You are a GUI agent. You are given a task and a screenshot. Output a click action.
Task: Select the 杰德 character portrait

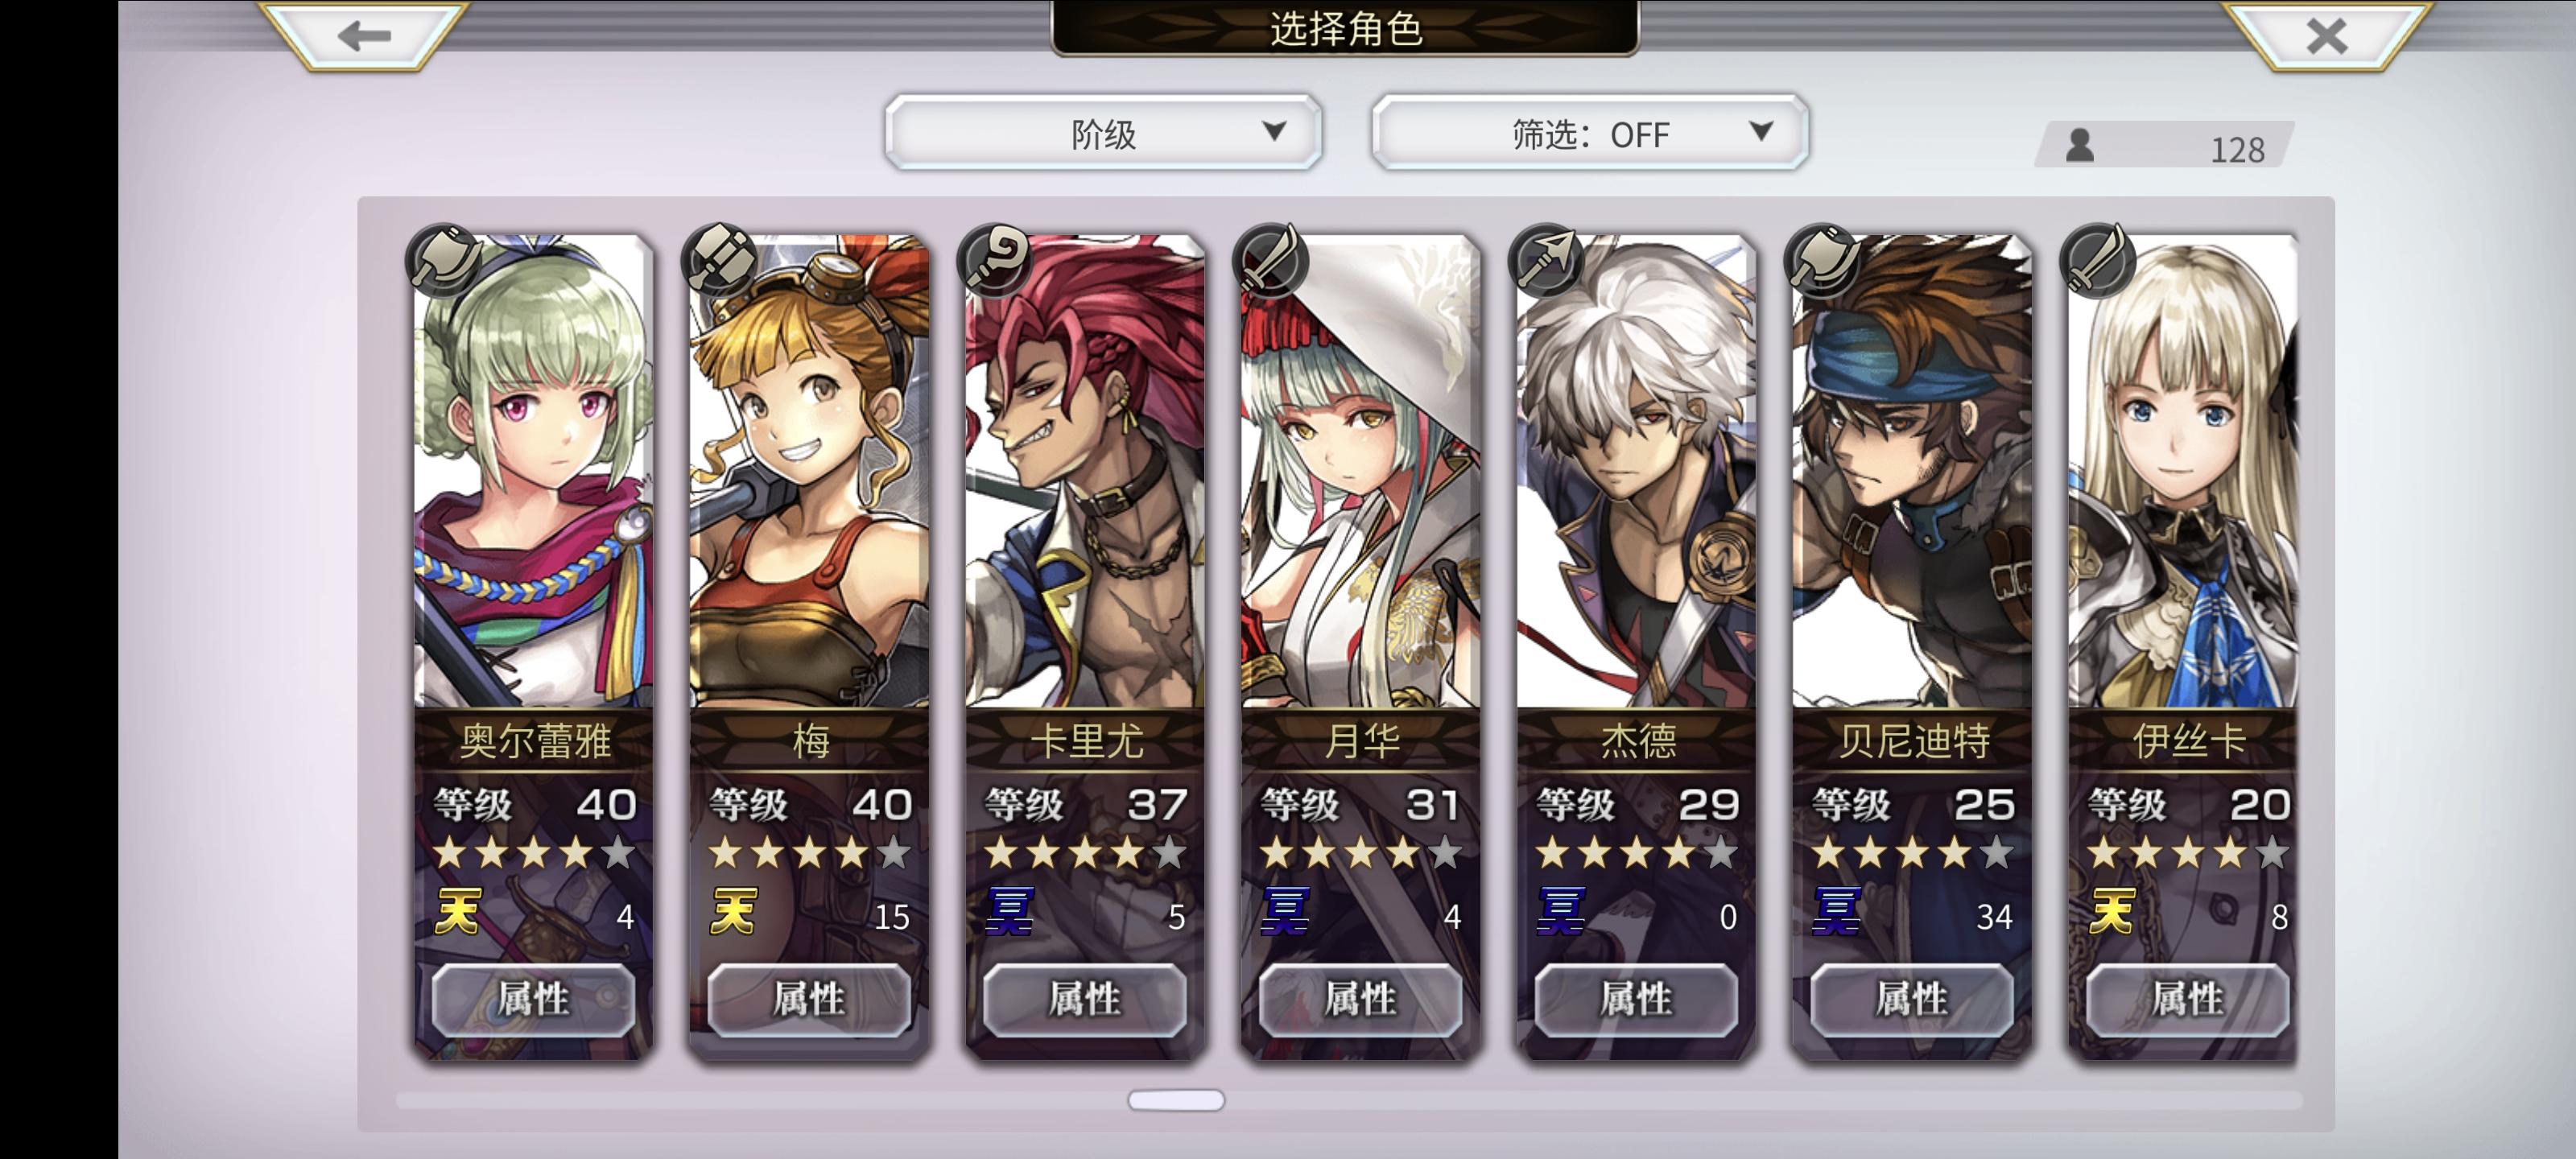pos(1636,472)
